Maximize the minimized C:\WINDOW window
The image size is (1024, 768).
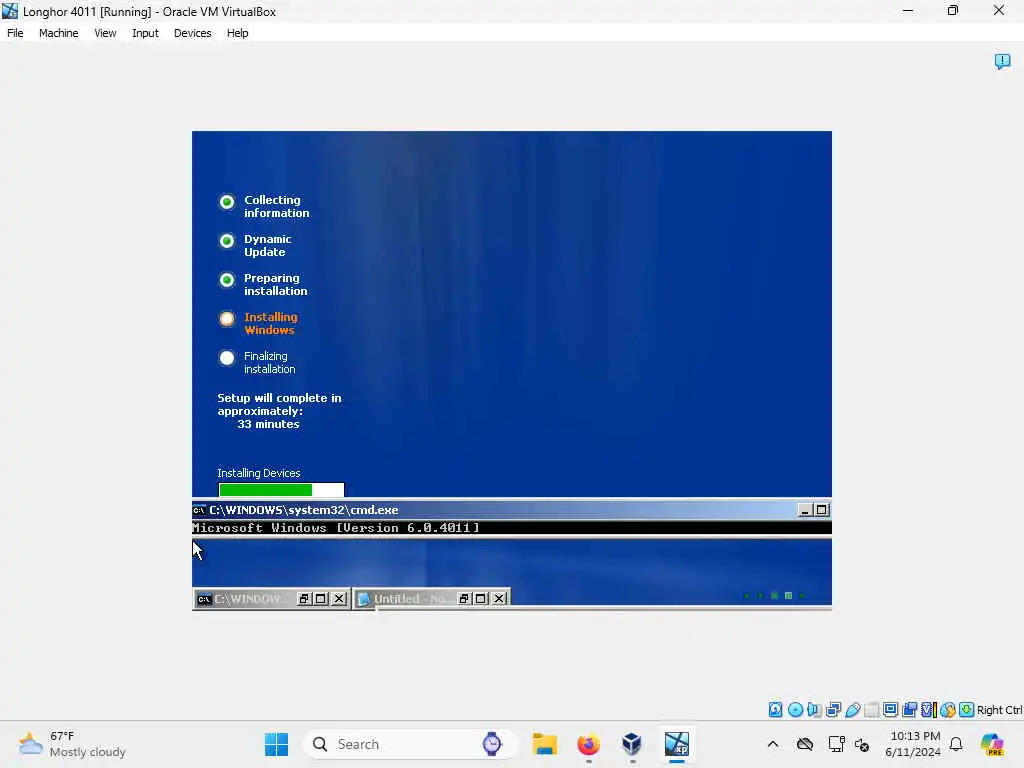click(x=321, y=599)
